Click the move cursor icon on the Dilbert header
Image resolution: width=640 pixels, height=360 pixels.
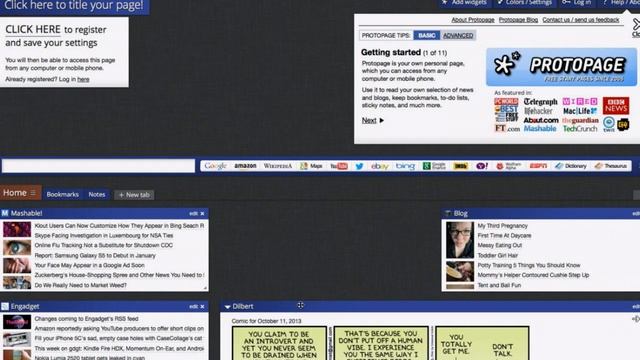pos(300,305)
